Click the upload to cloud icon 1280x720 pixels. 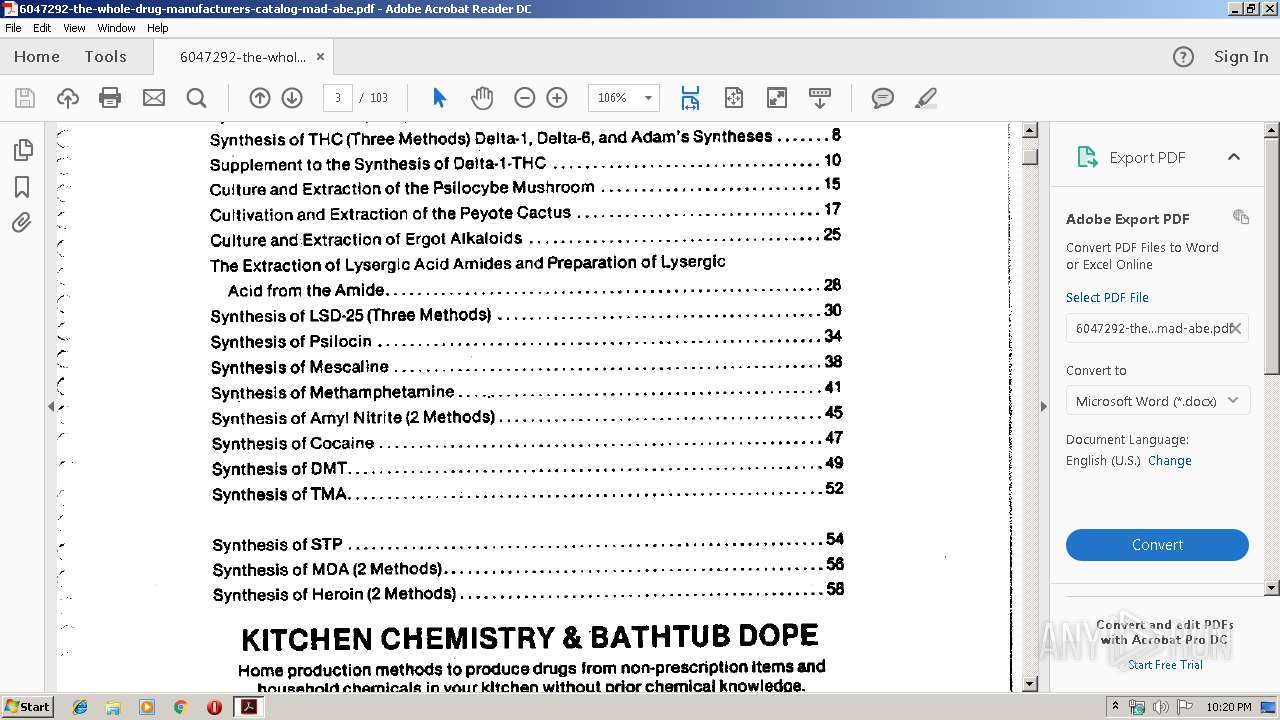pyautogui.click(x=68, y=98)
